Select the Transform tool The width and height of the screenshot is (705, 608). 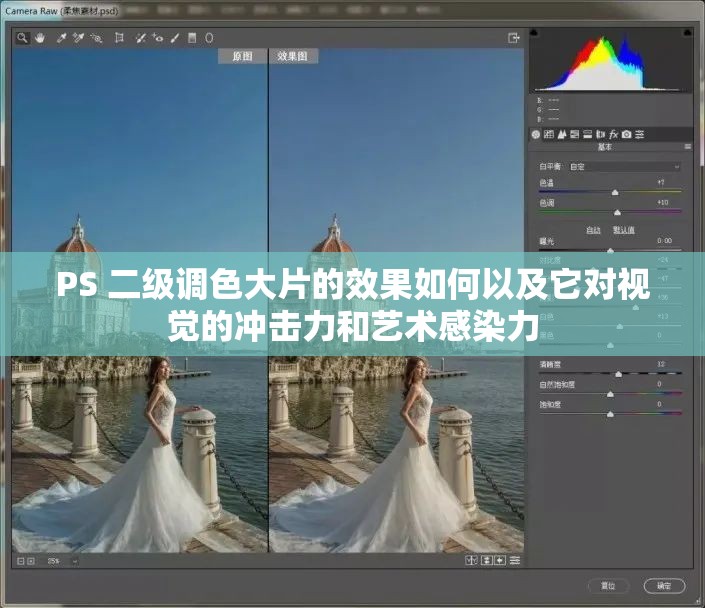click(x=119, y=38)
